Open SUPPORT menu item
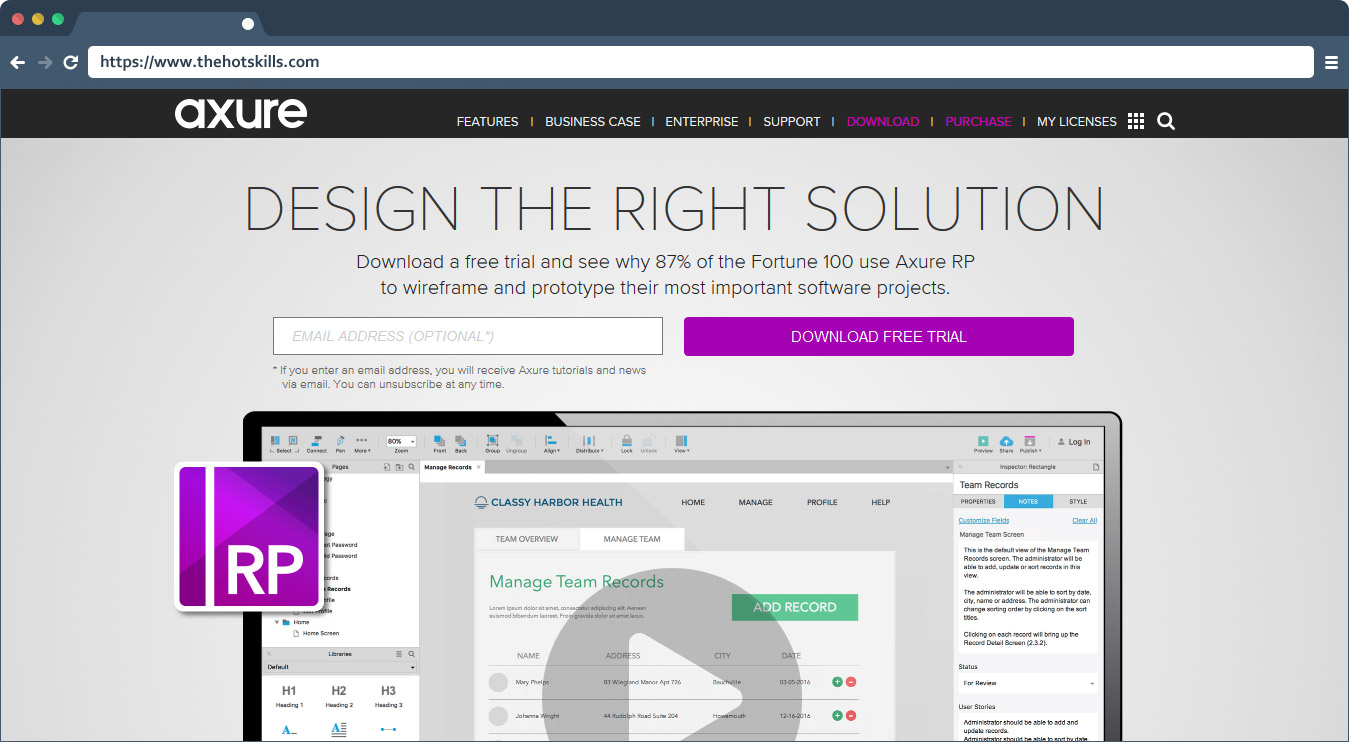Image resolution: width=1349 pixels, height=742 pixels. (791, 122)
